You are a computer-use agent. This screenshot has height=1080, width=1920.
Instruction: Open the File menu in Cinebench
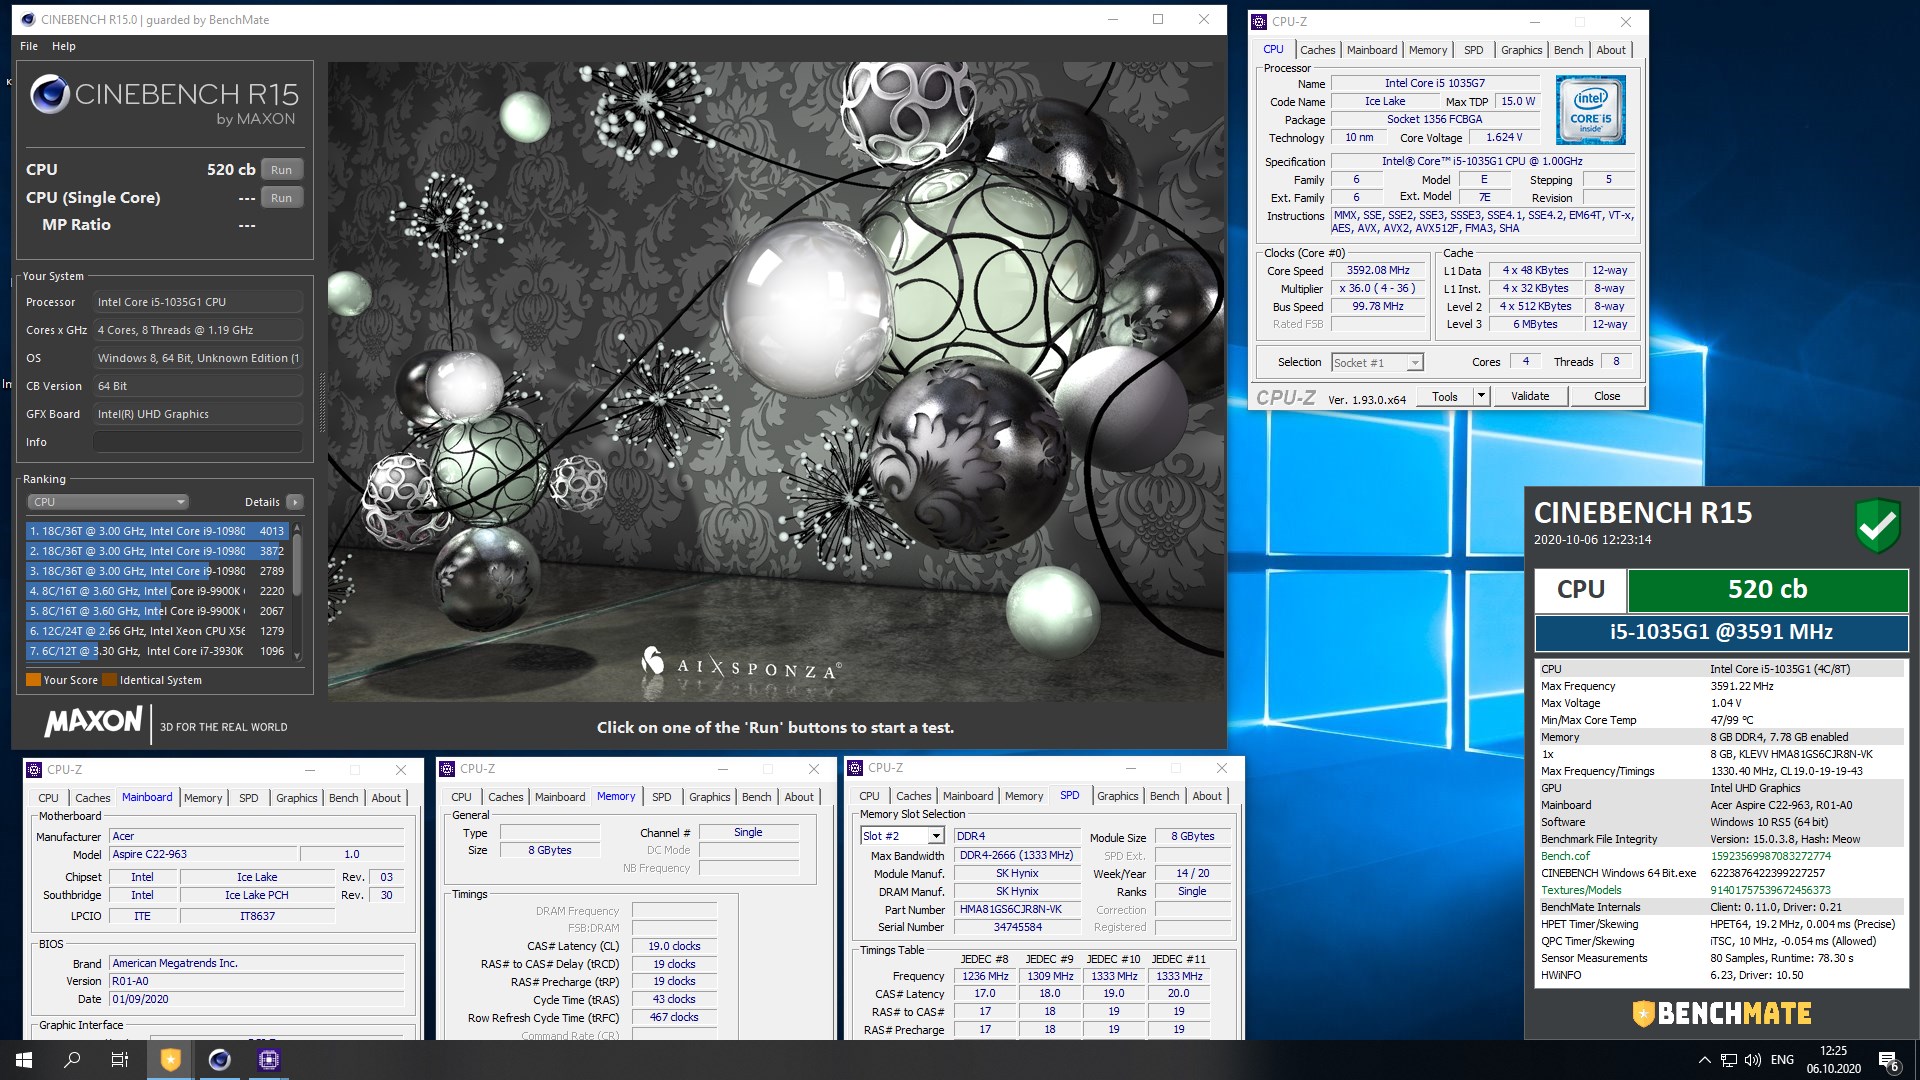[x=29, y=46]
